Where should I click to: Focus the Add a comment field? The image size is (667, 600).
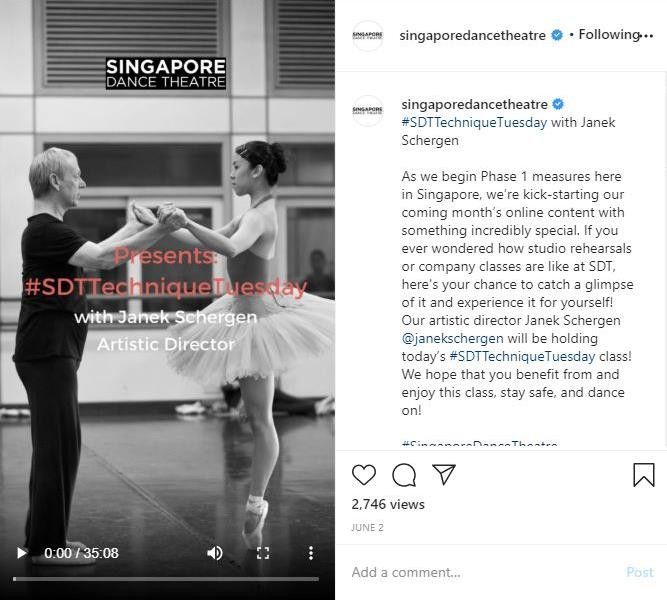485,572
